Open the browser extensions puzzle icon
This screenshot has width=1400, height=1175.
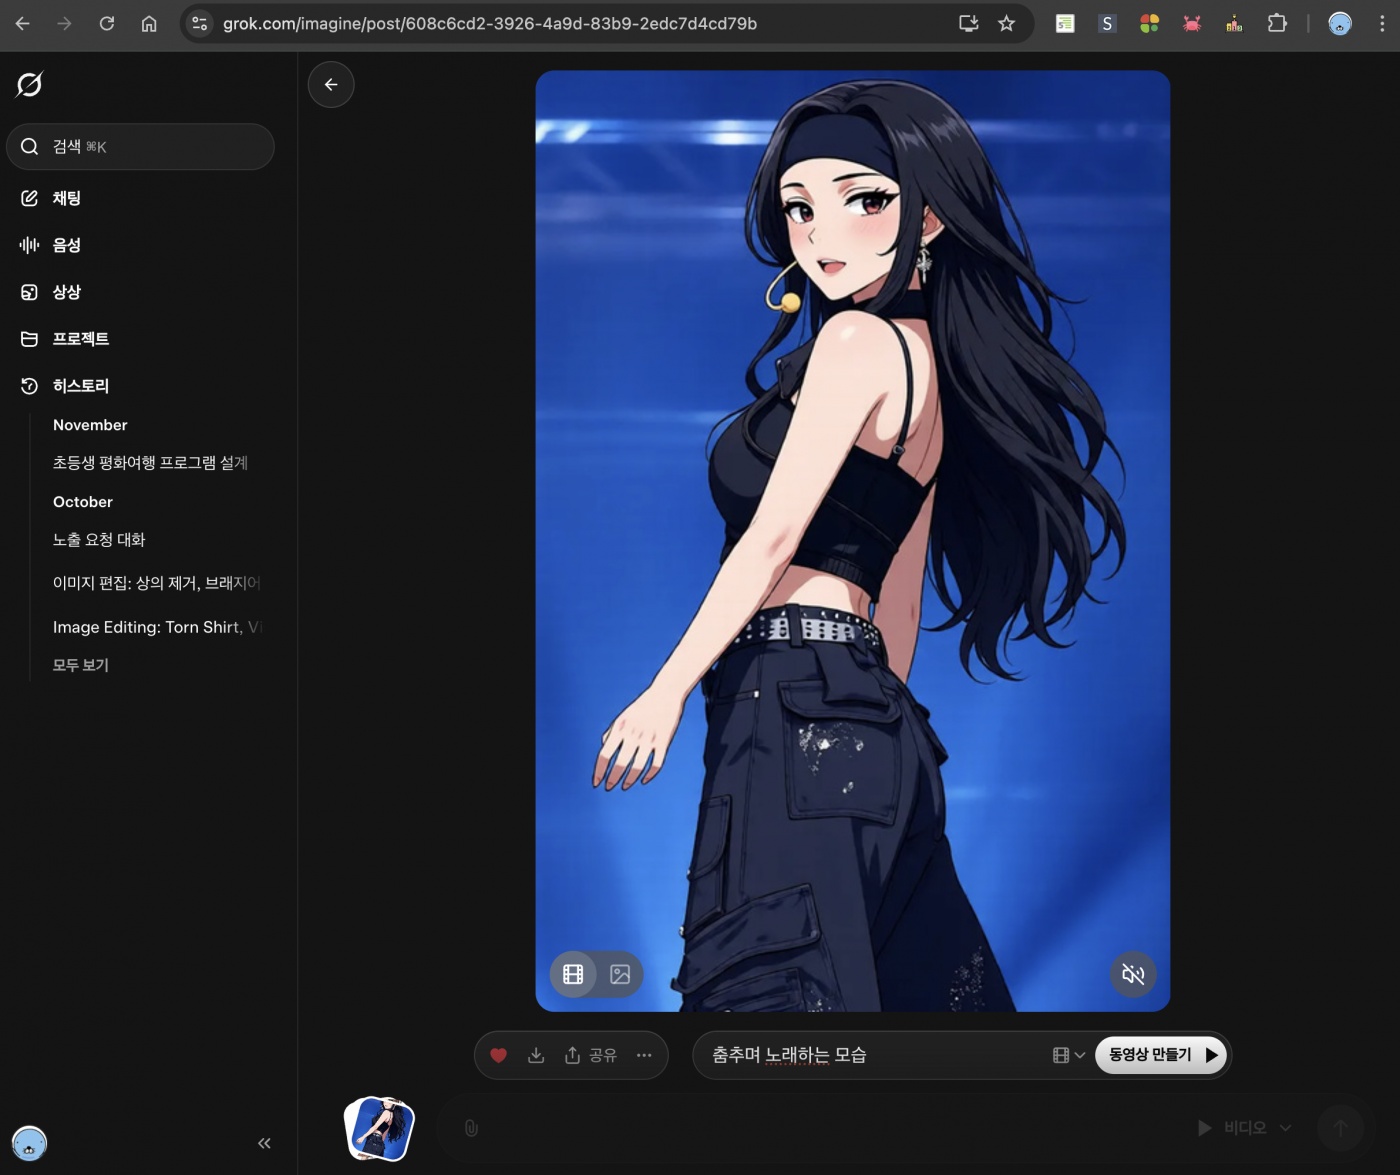[1277, 23]
